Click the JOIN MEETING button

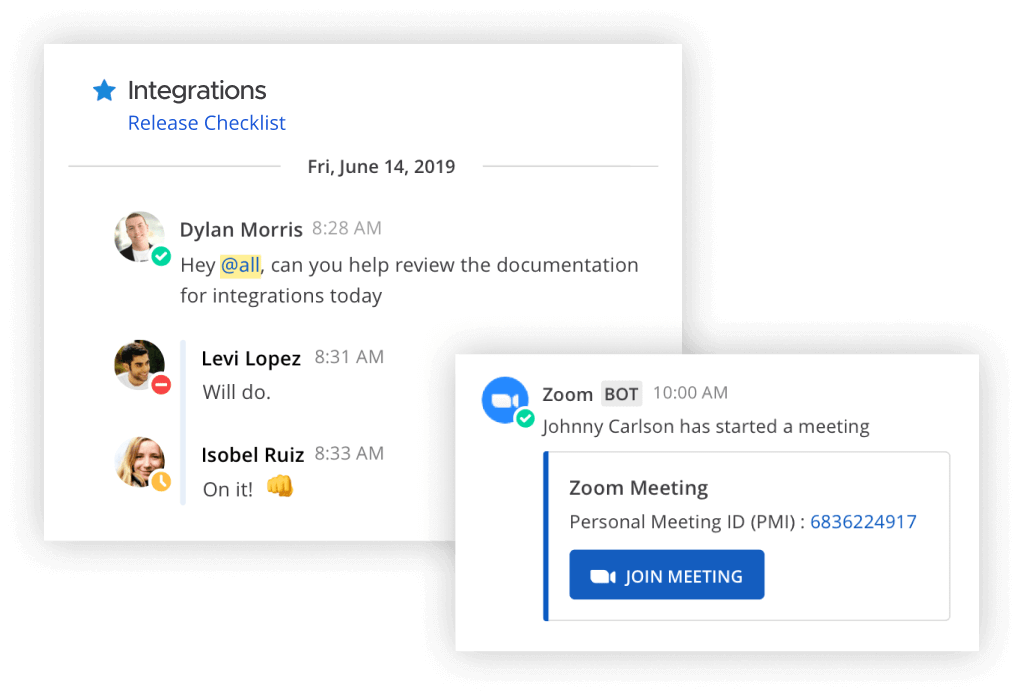666,575
